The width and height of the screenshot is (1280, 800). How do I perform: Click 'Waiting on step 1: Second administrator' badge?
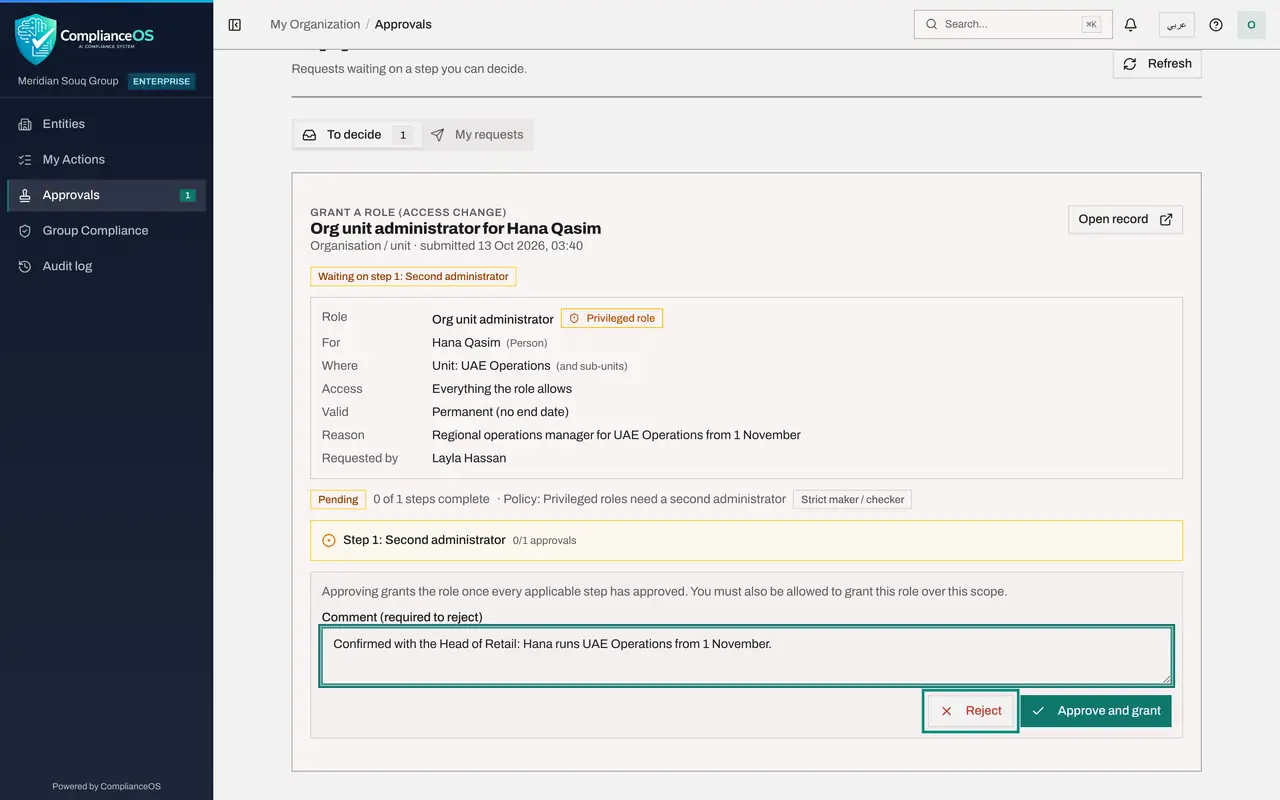(413, 276)
